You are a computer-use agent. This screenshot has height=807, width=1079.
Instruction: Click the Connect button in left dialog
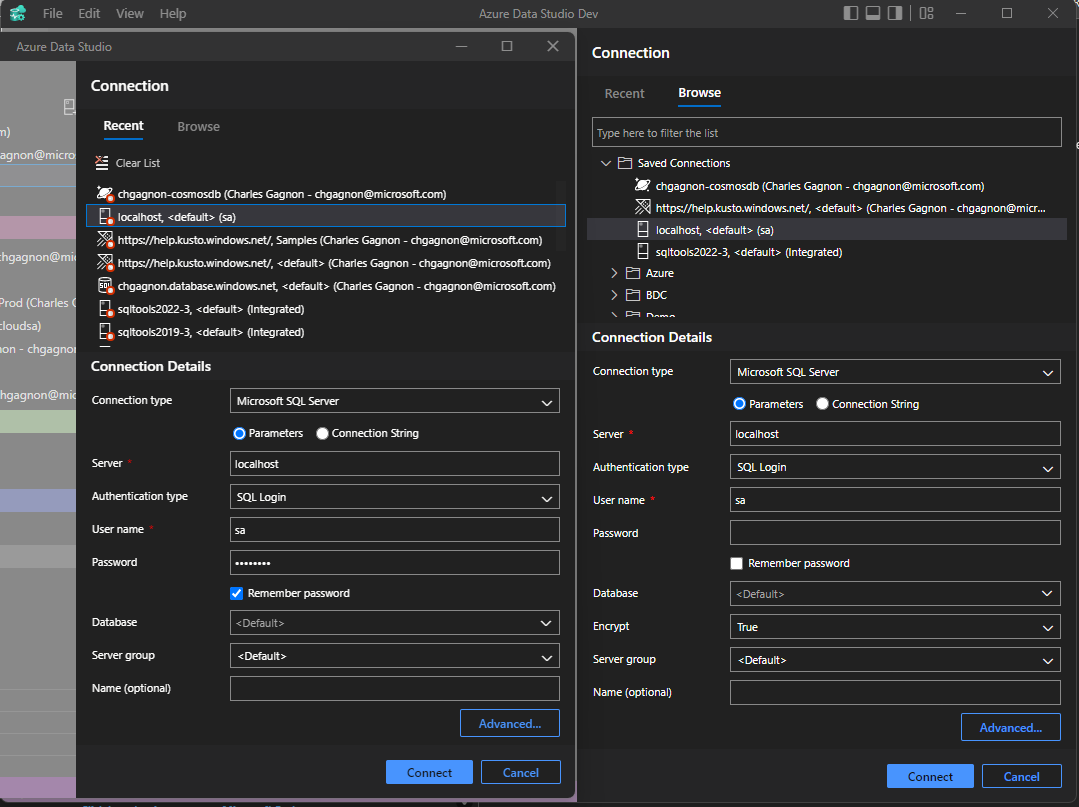point(429,771)
